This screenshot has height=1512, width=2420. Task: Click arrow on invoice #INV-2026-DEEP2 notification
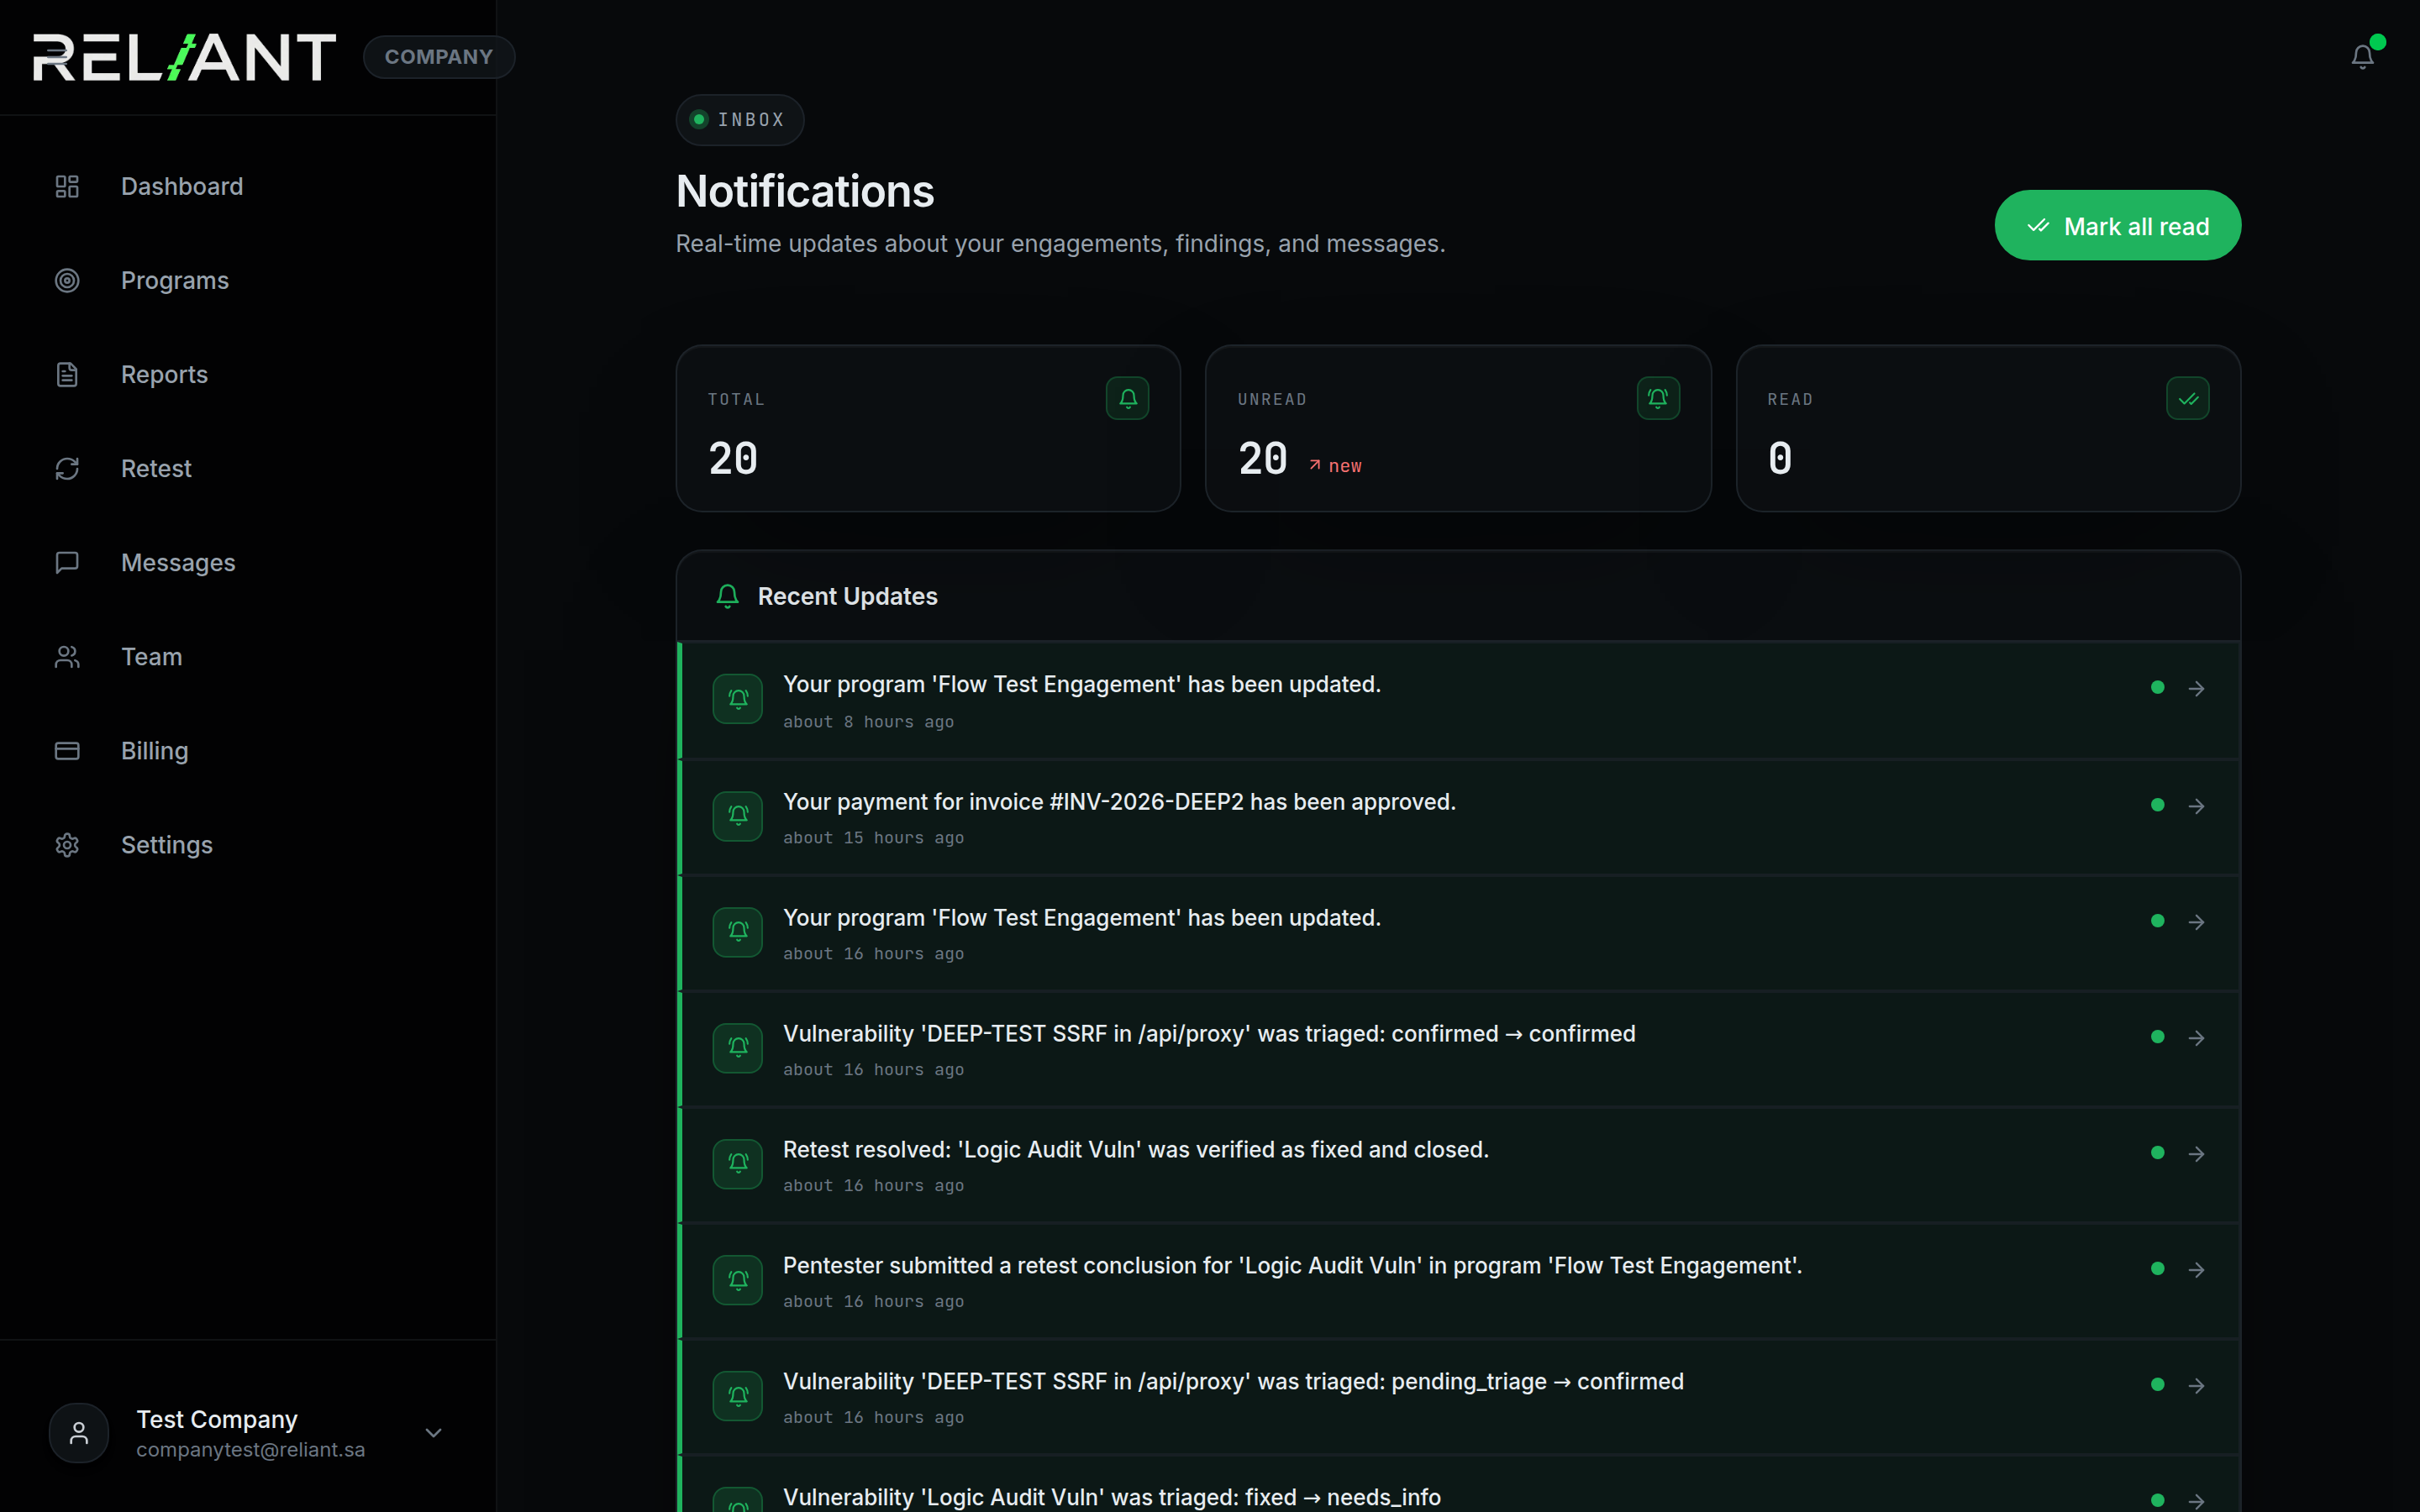pos(2196,806)
